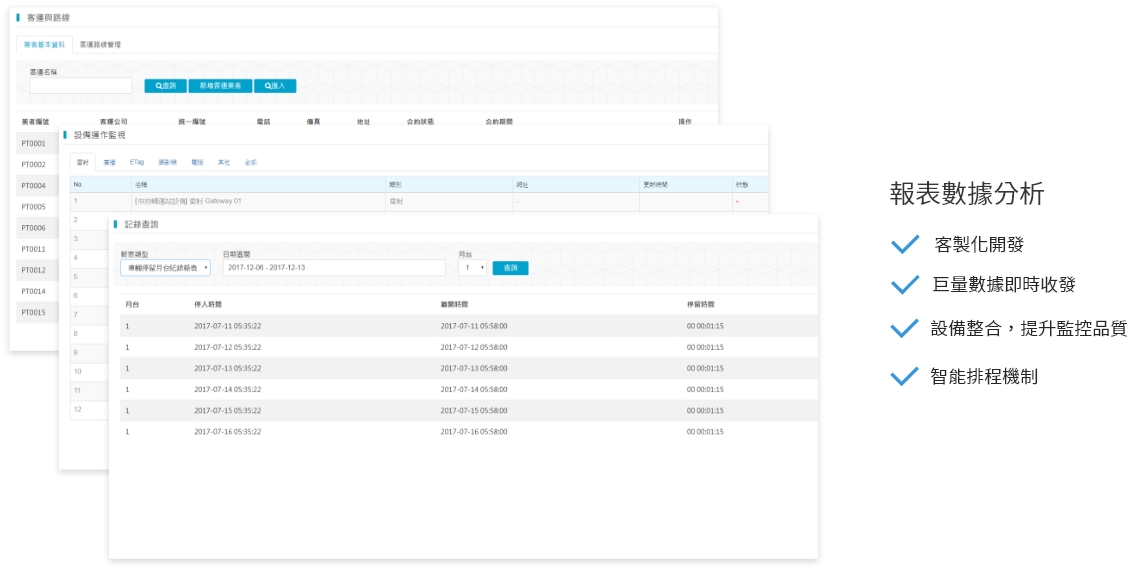Screen dimensions: 1144x571
Task: Select operator row PT0001
Action: [x=34, y=143]
